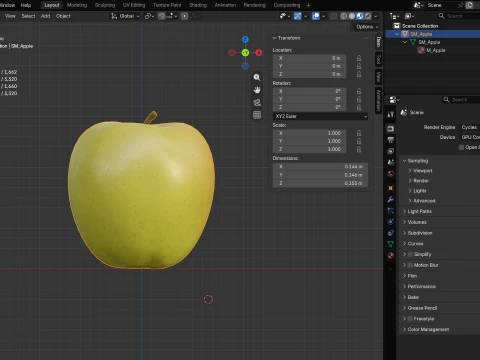Lock the Location X value

coord(359,58)
